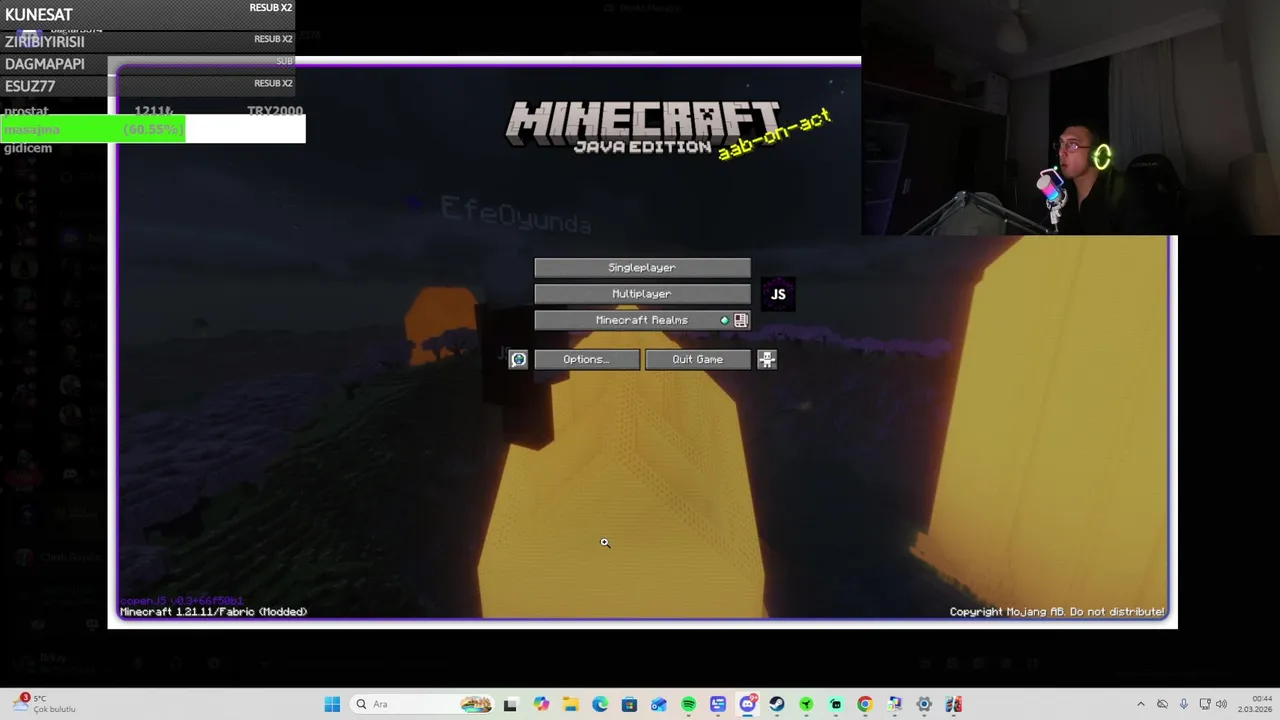Open the network tray icon
This screenshot has width=1280, height=720.
click(1205, 704)
